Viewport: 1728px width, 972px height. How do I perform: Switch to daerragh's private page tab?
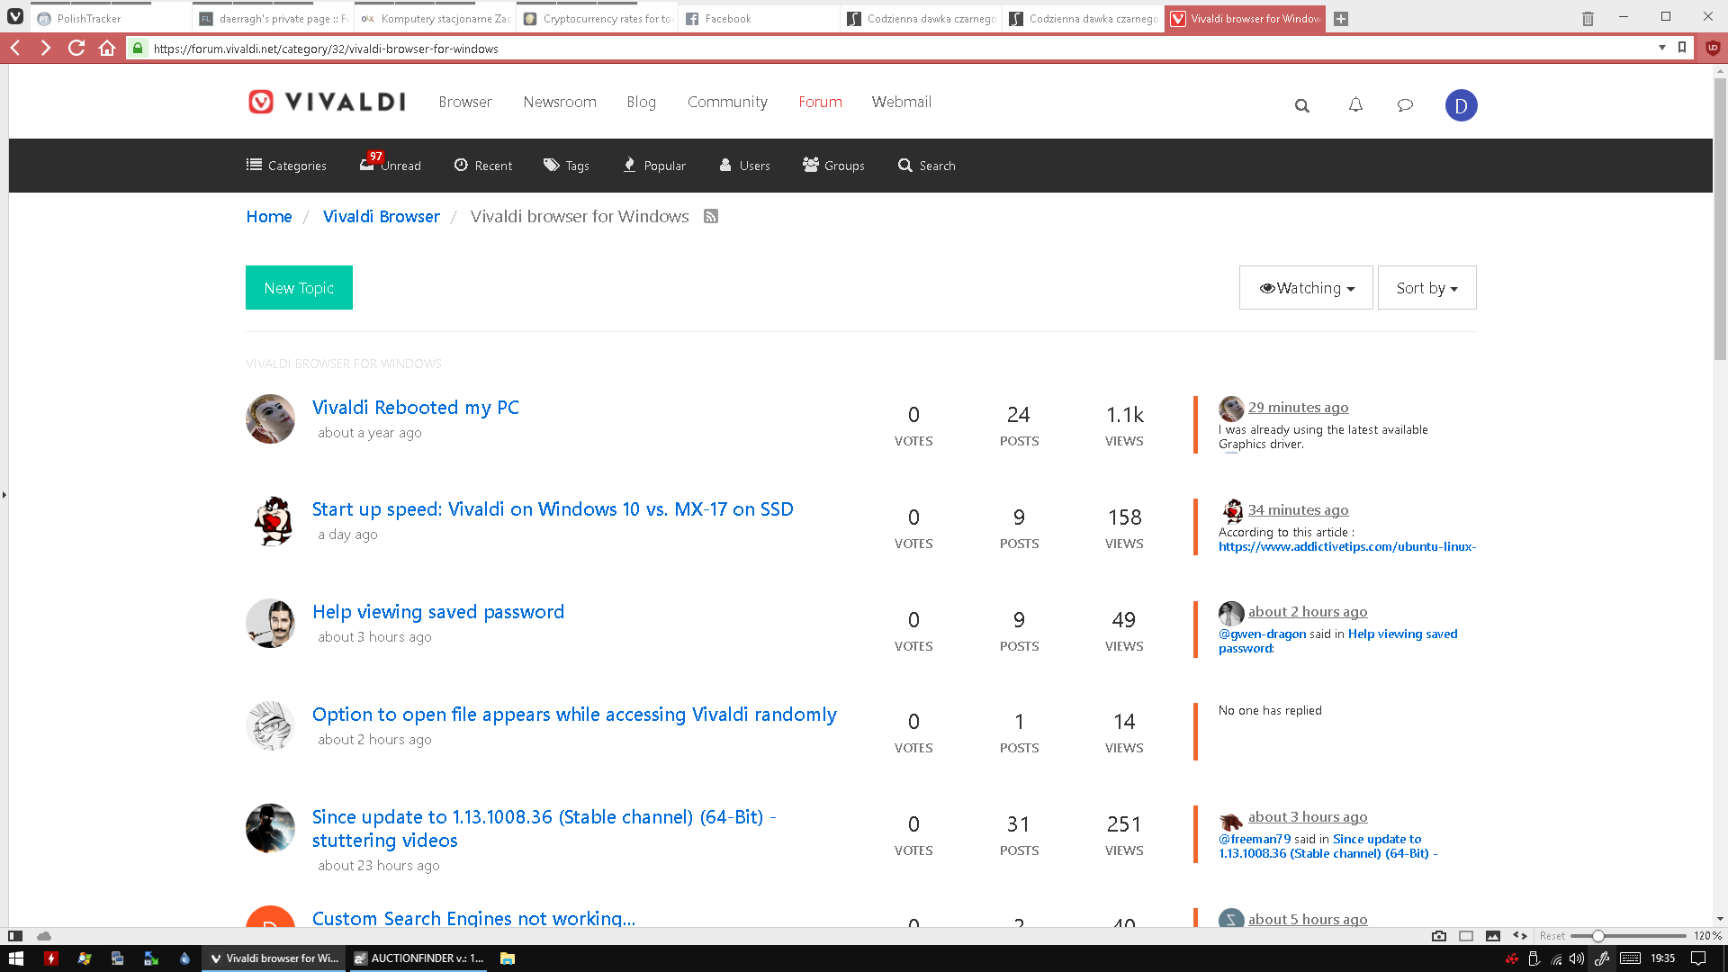[x=273, y=18]
